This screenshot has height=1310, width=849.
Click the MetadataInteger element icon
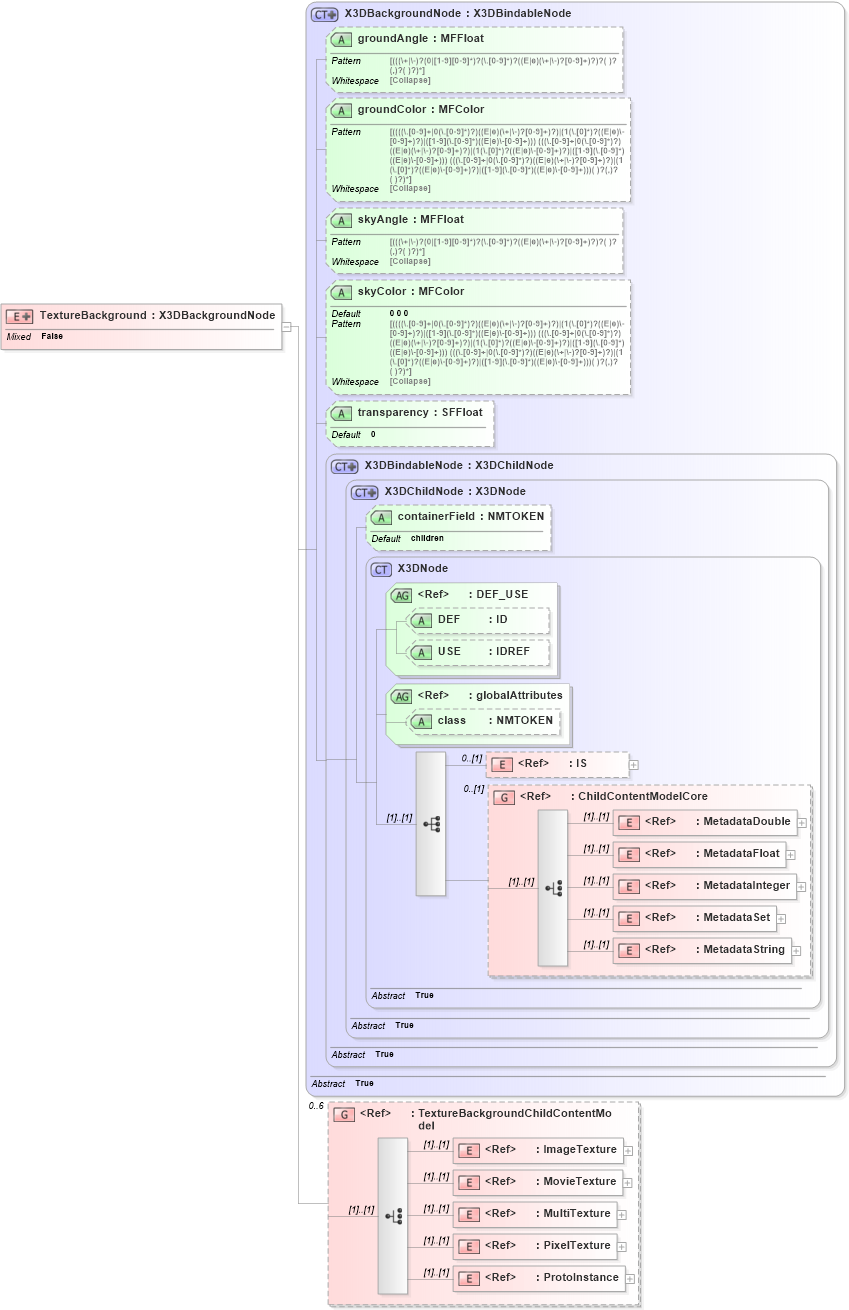(629, 887)
